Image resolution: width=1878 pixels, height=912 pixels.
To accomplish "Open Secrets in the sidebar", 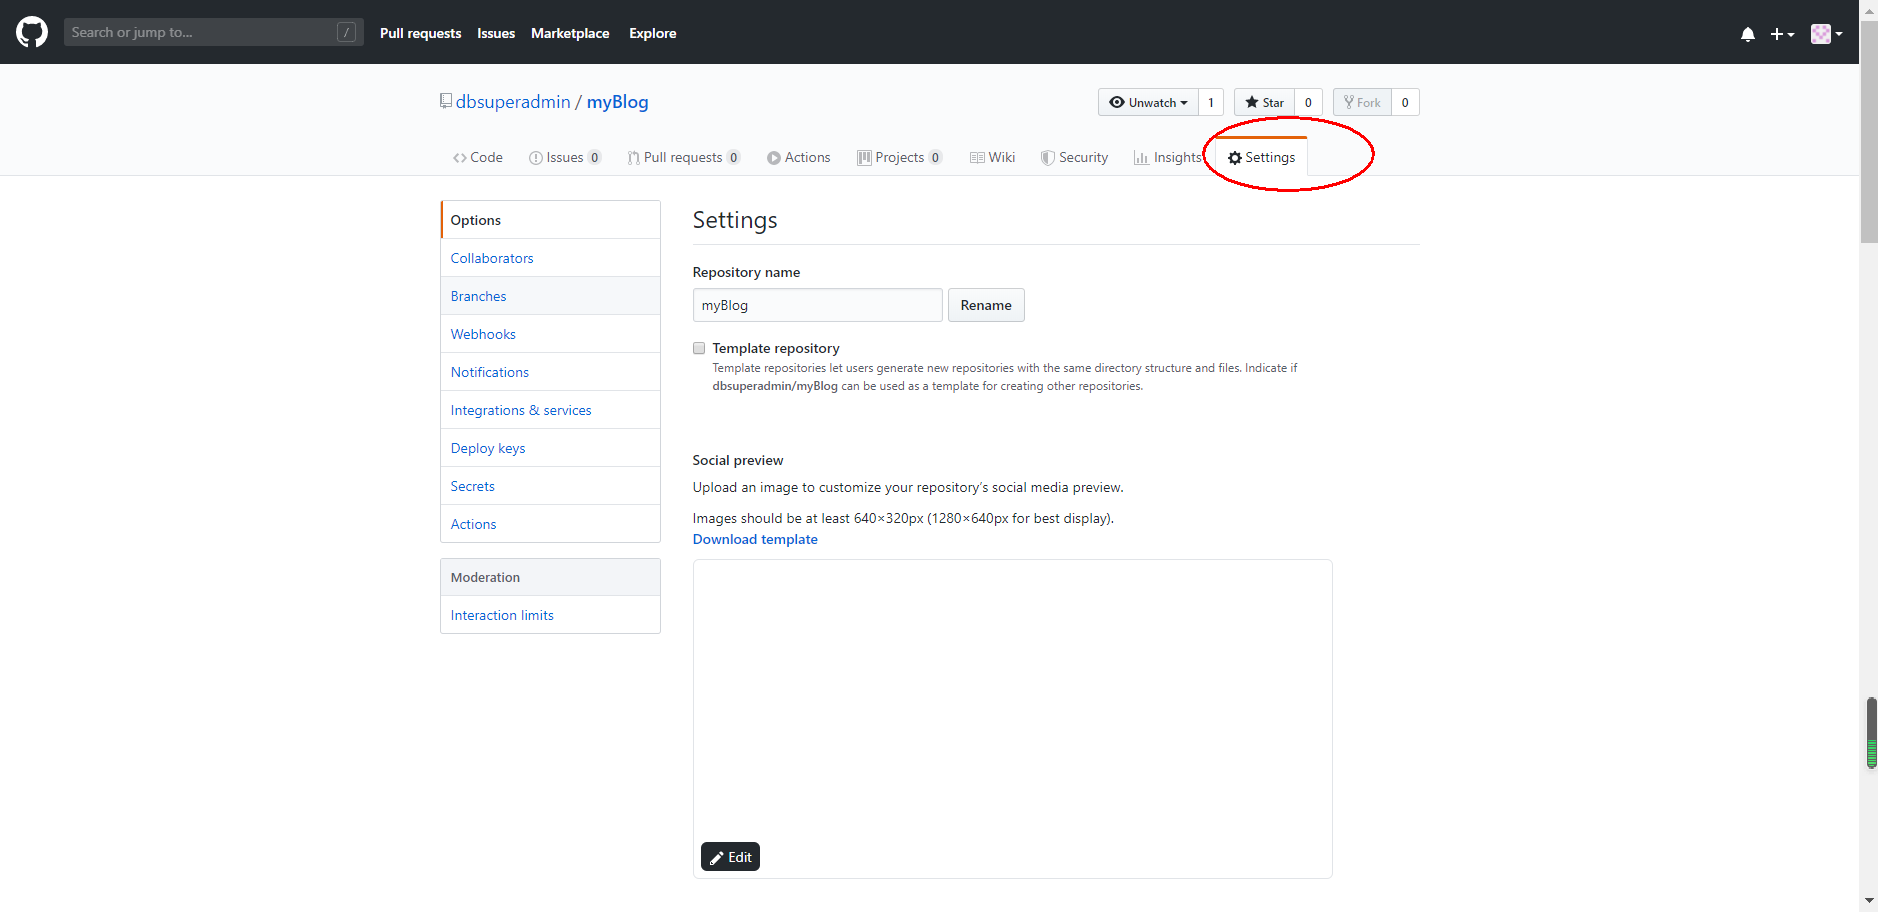I will [550, 486].
